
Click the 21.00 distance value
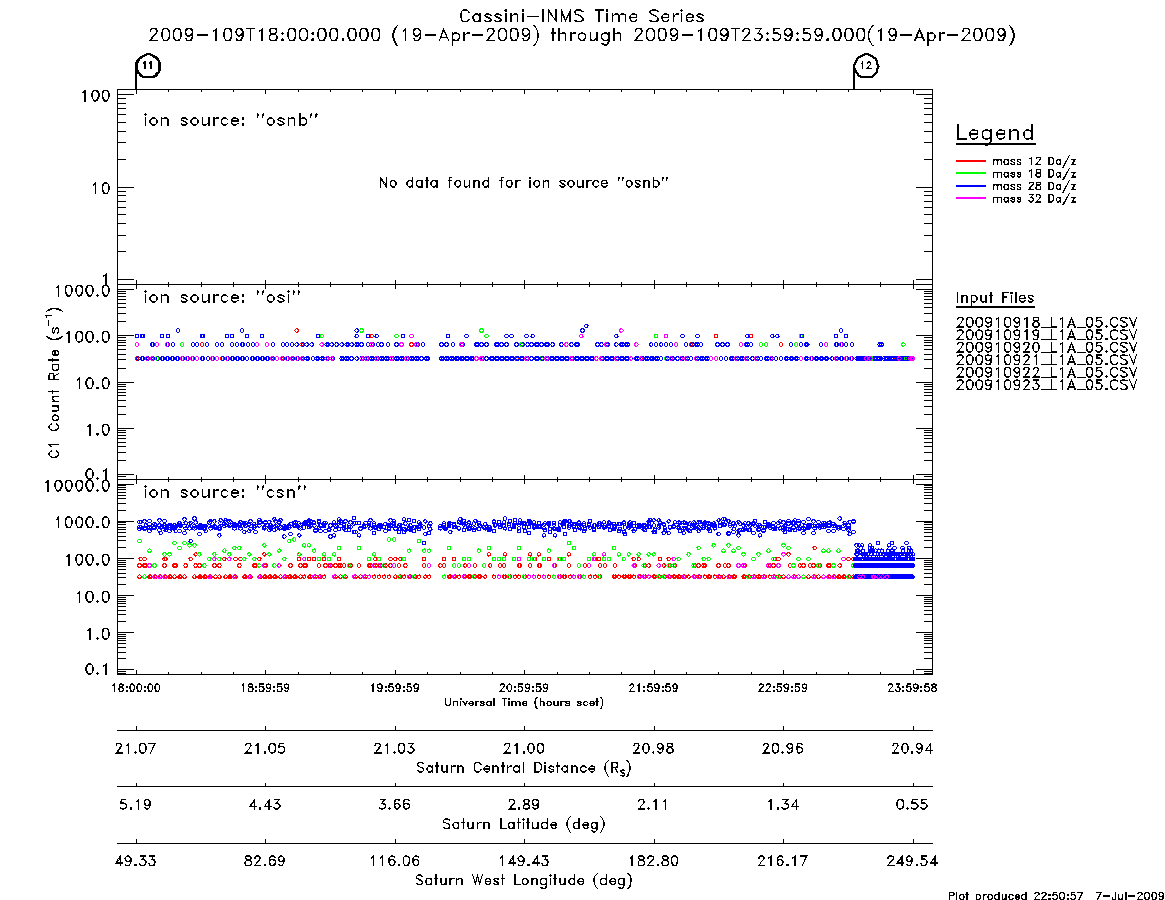coord(524,748)
